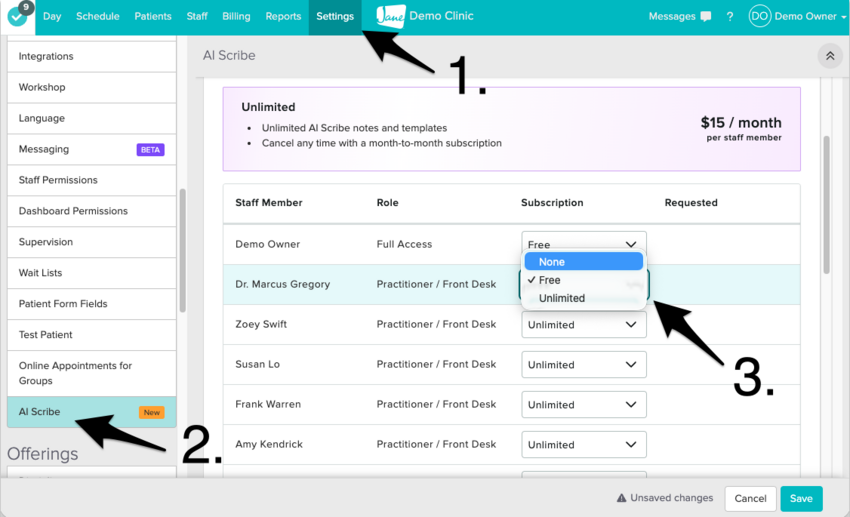Switch to the Schedule tab
The width and height of the screenshot is (850, 517).
pyautogui.click(x=98, y=17)
